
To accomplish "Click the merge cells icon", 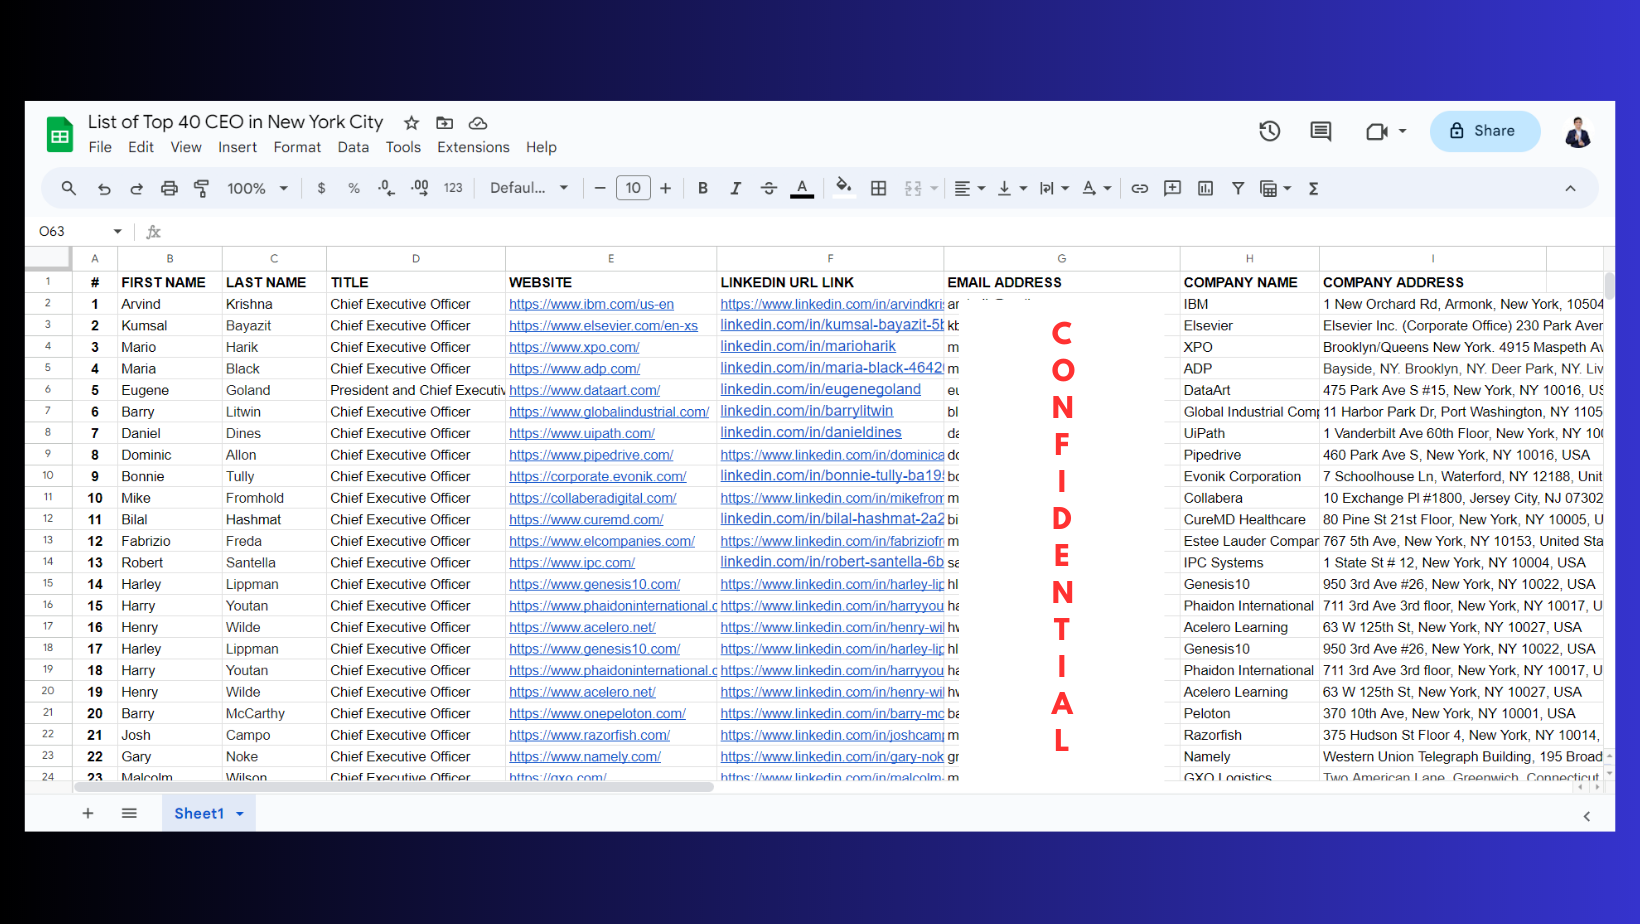I will point(913,188).
